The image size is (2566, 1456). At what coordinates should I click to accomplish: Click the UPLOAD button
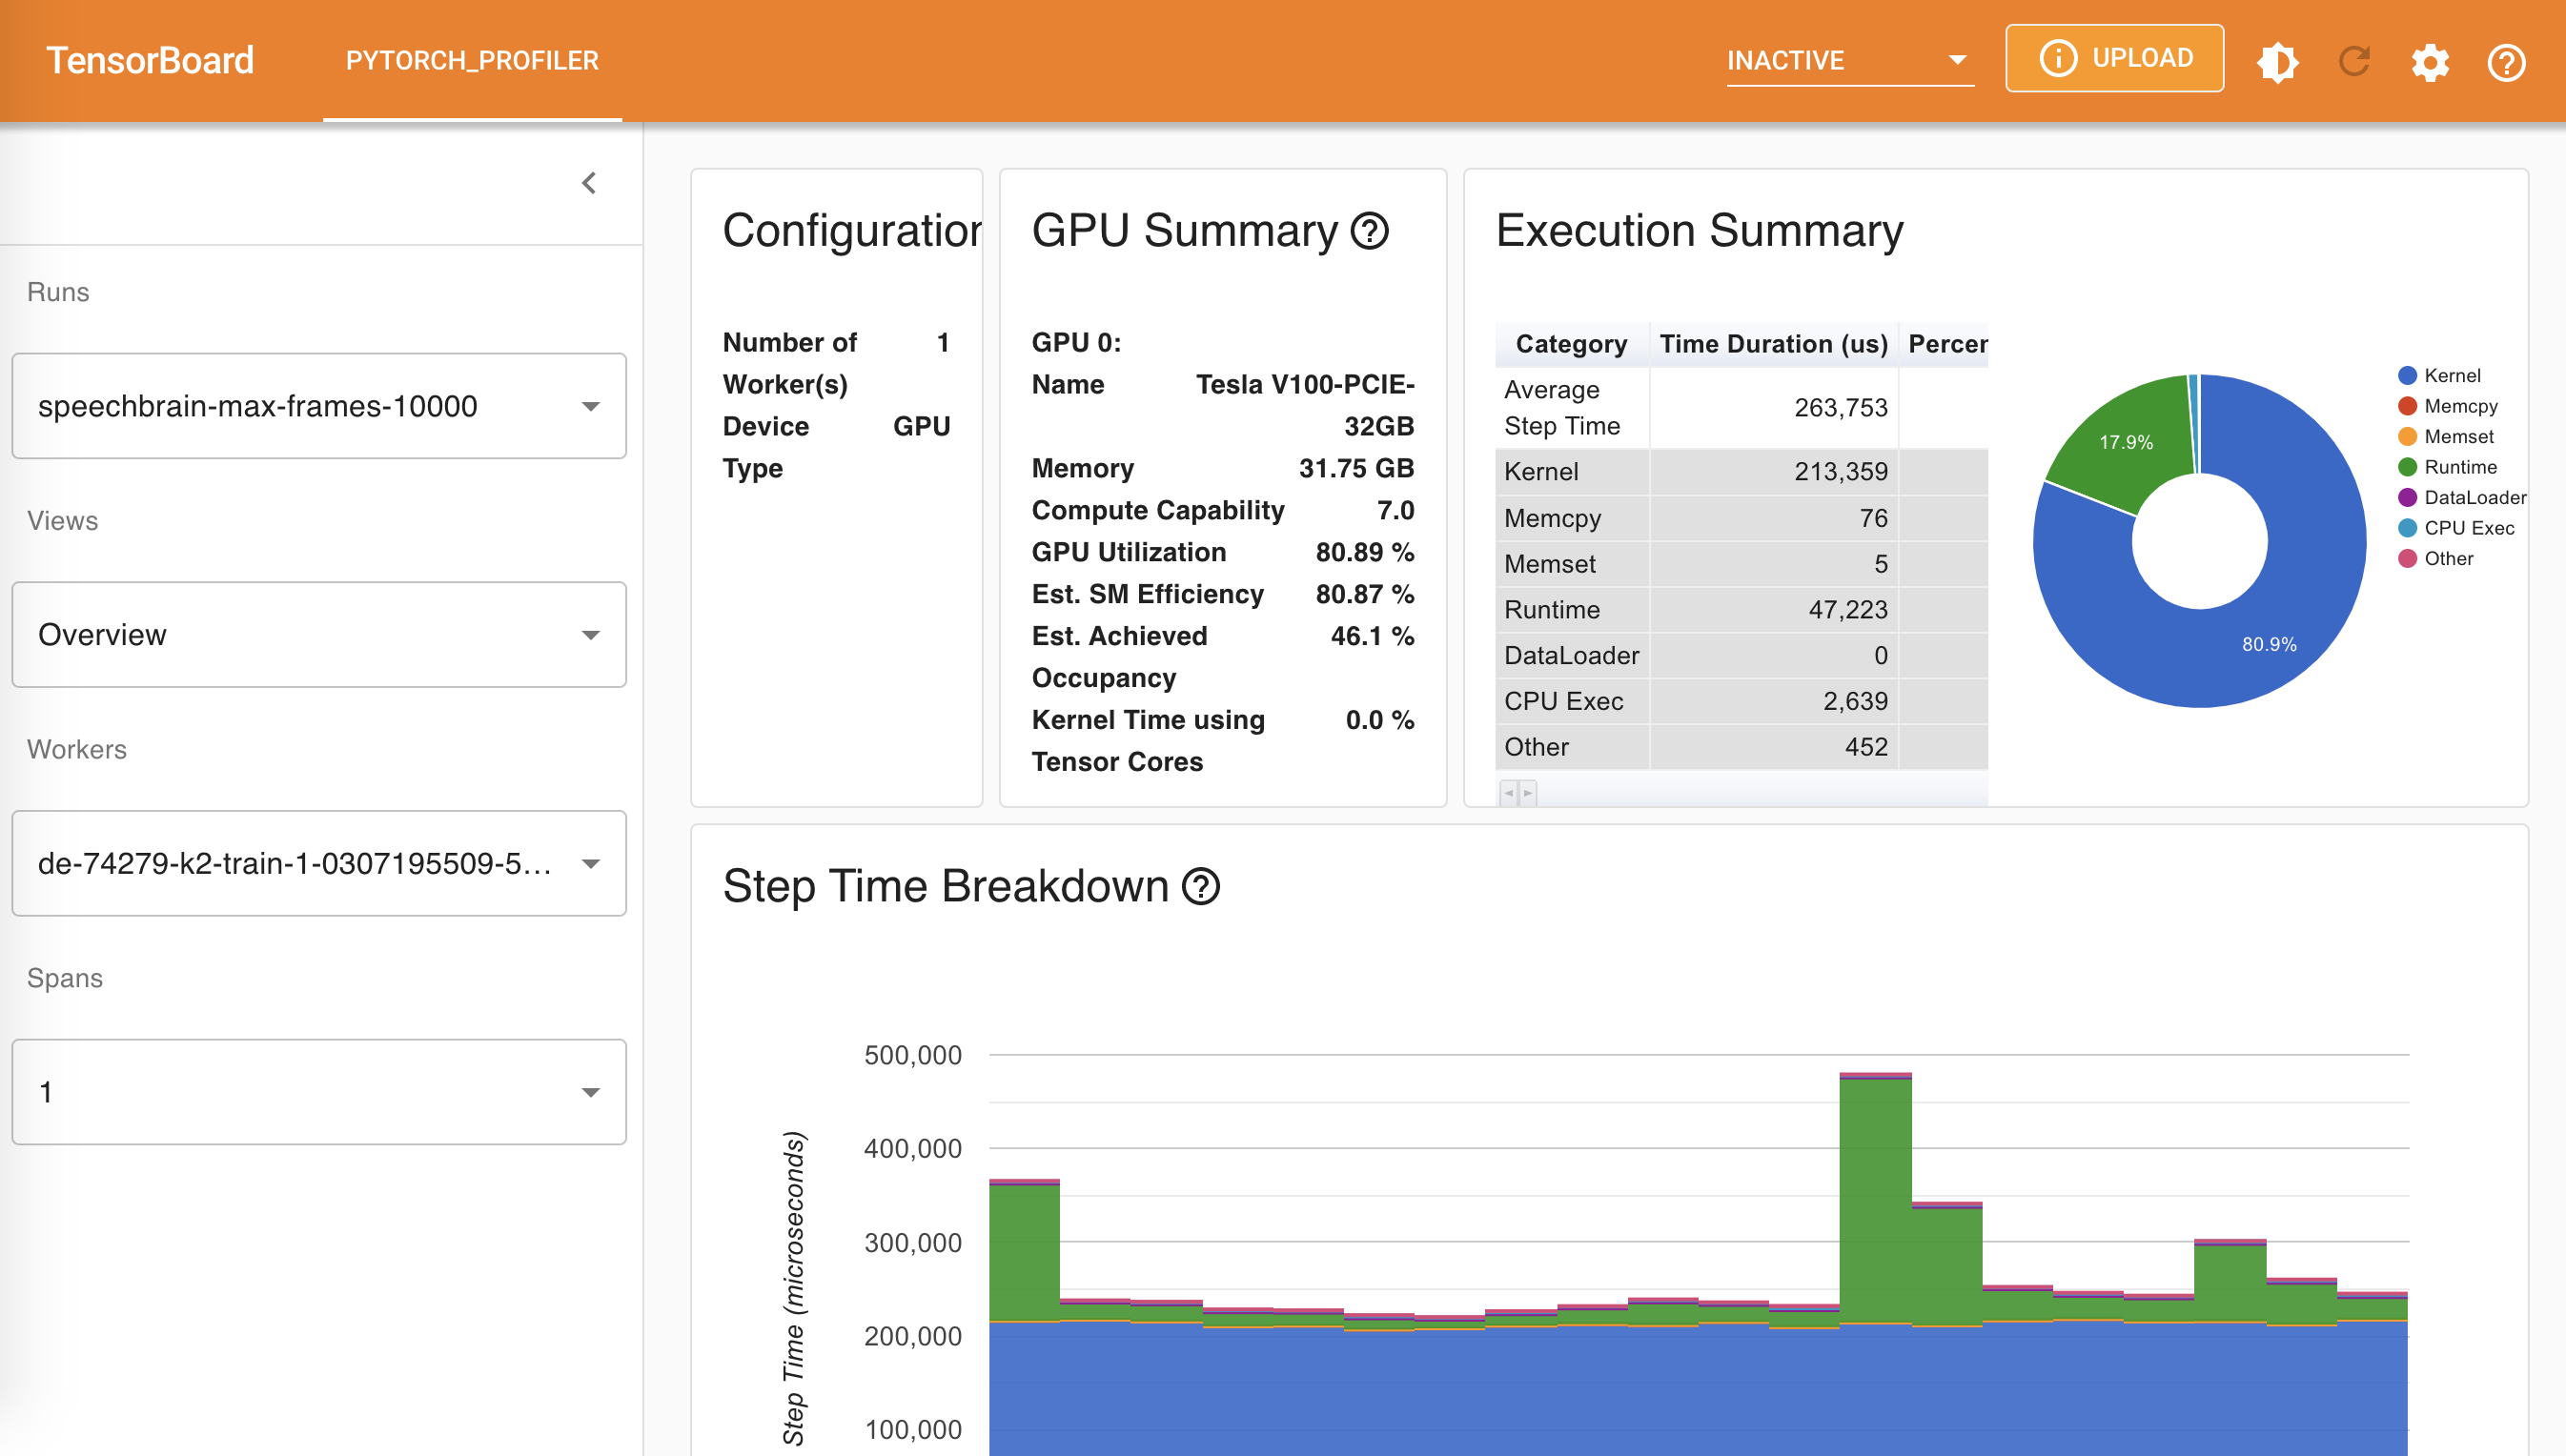point(2114,58)
